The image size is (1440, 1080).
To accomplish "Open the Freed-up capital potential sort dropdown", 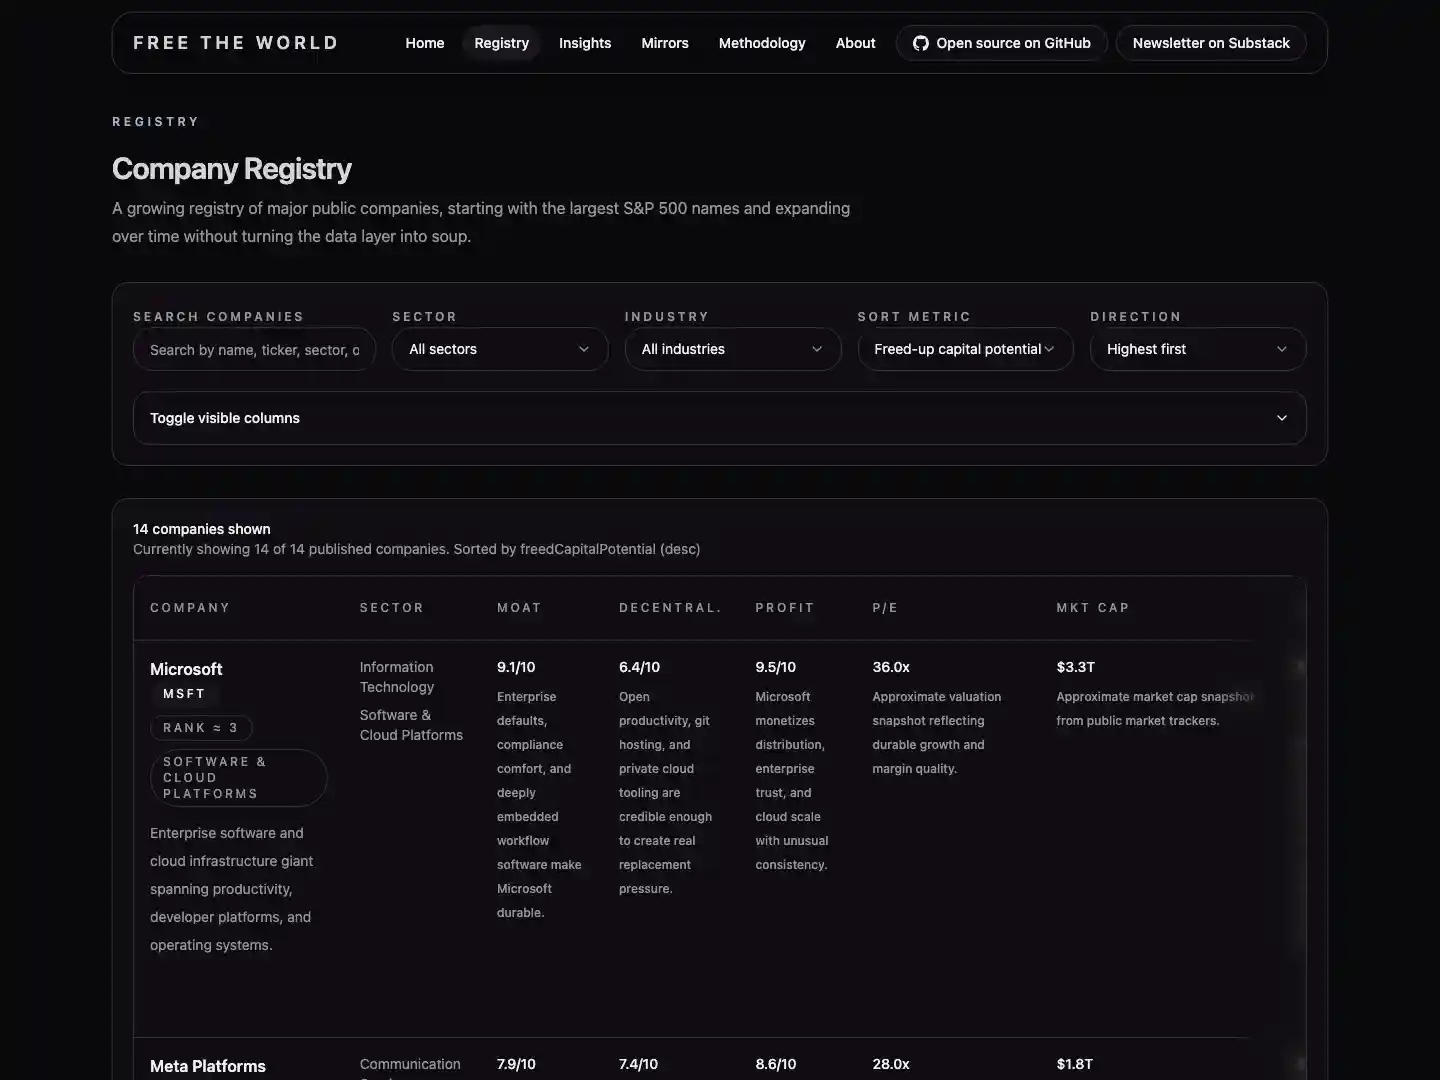I will pyautogui.click(x=965, y=349).
